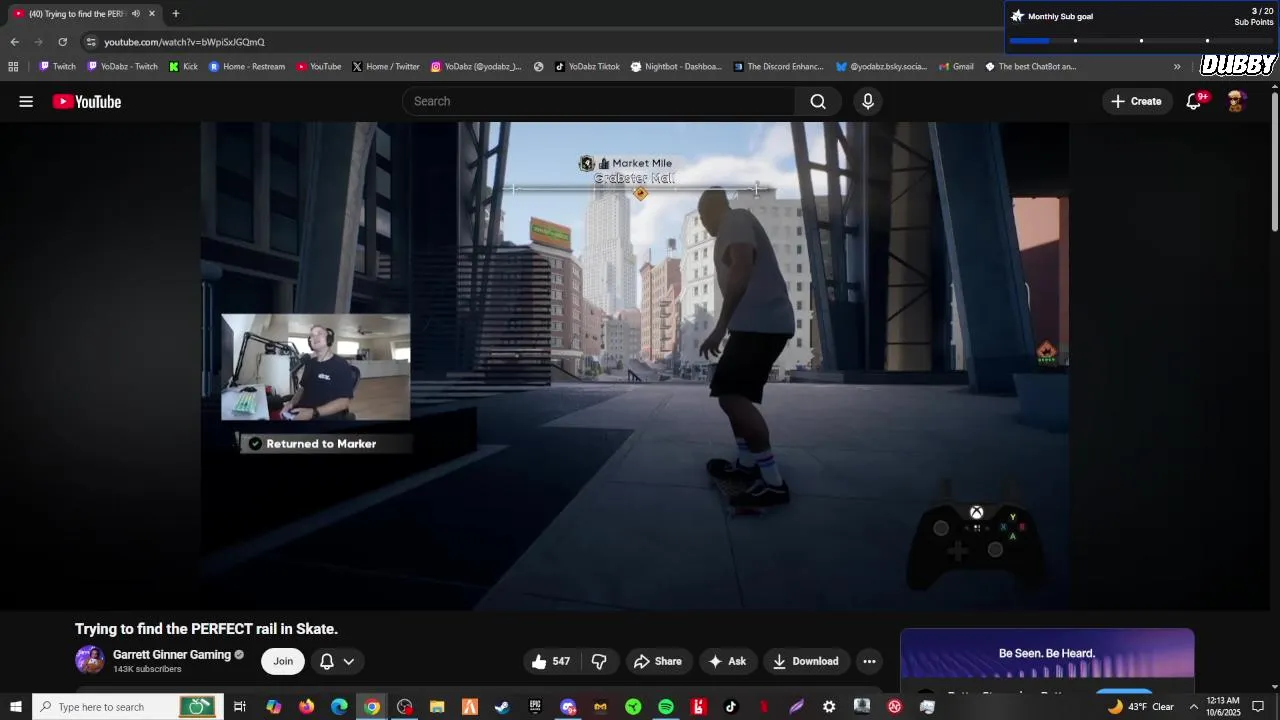
Task: Open the Home - Restream bookmark
Action: click(247, 67)
